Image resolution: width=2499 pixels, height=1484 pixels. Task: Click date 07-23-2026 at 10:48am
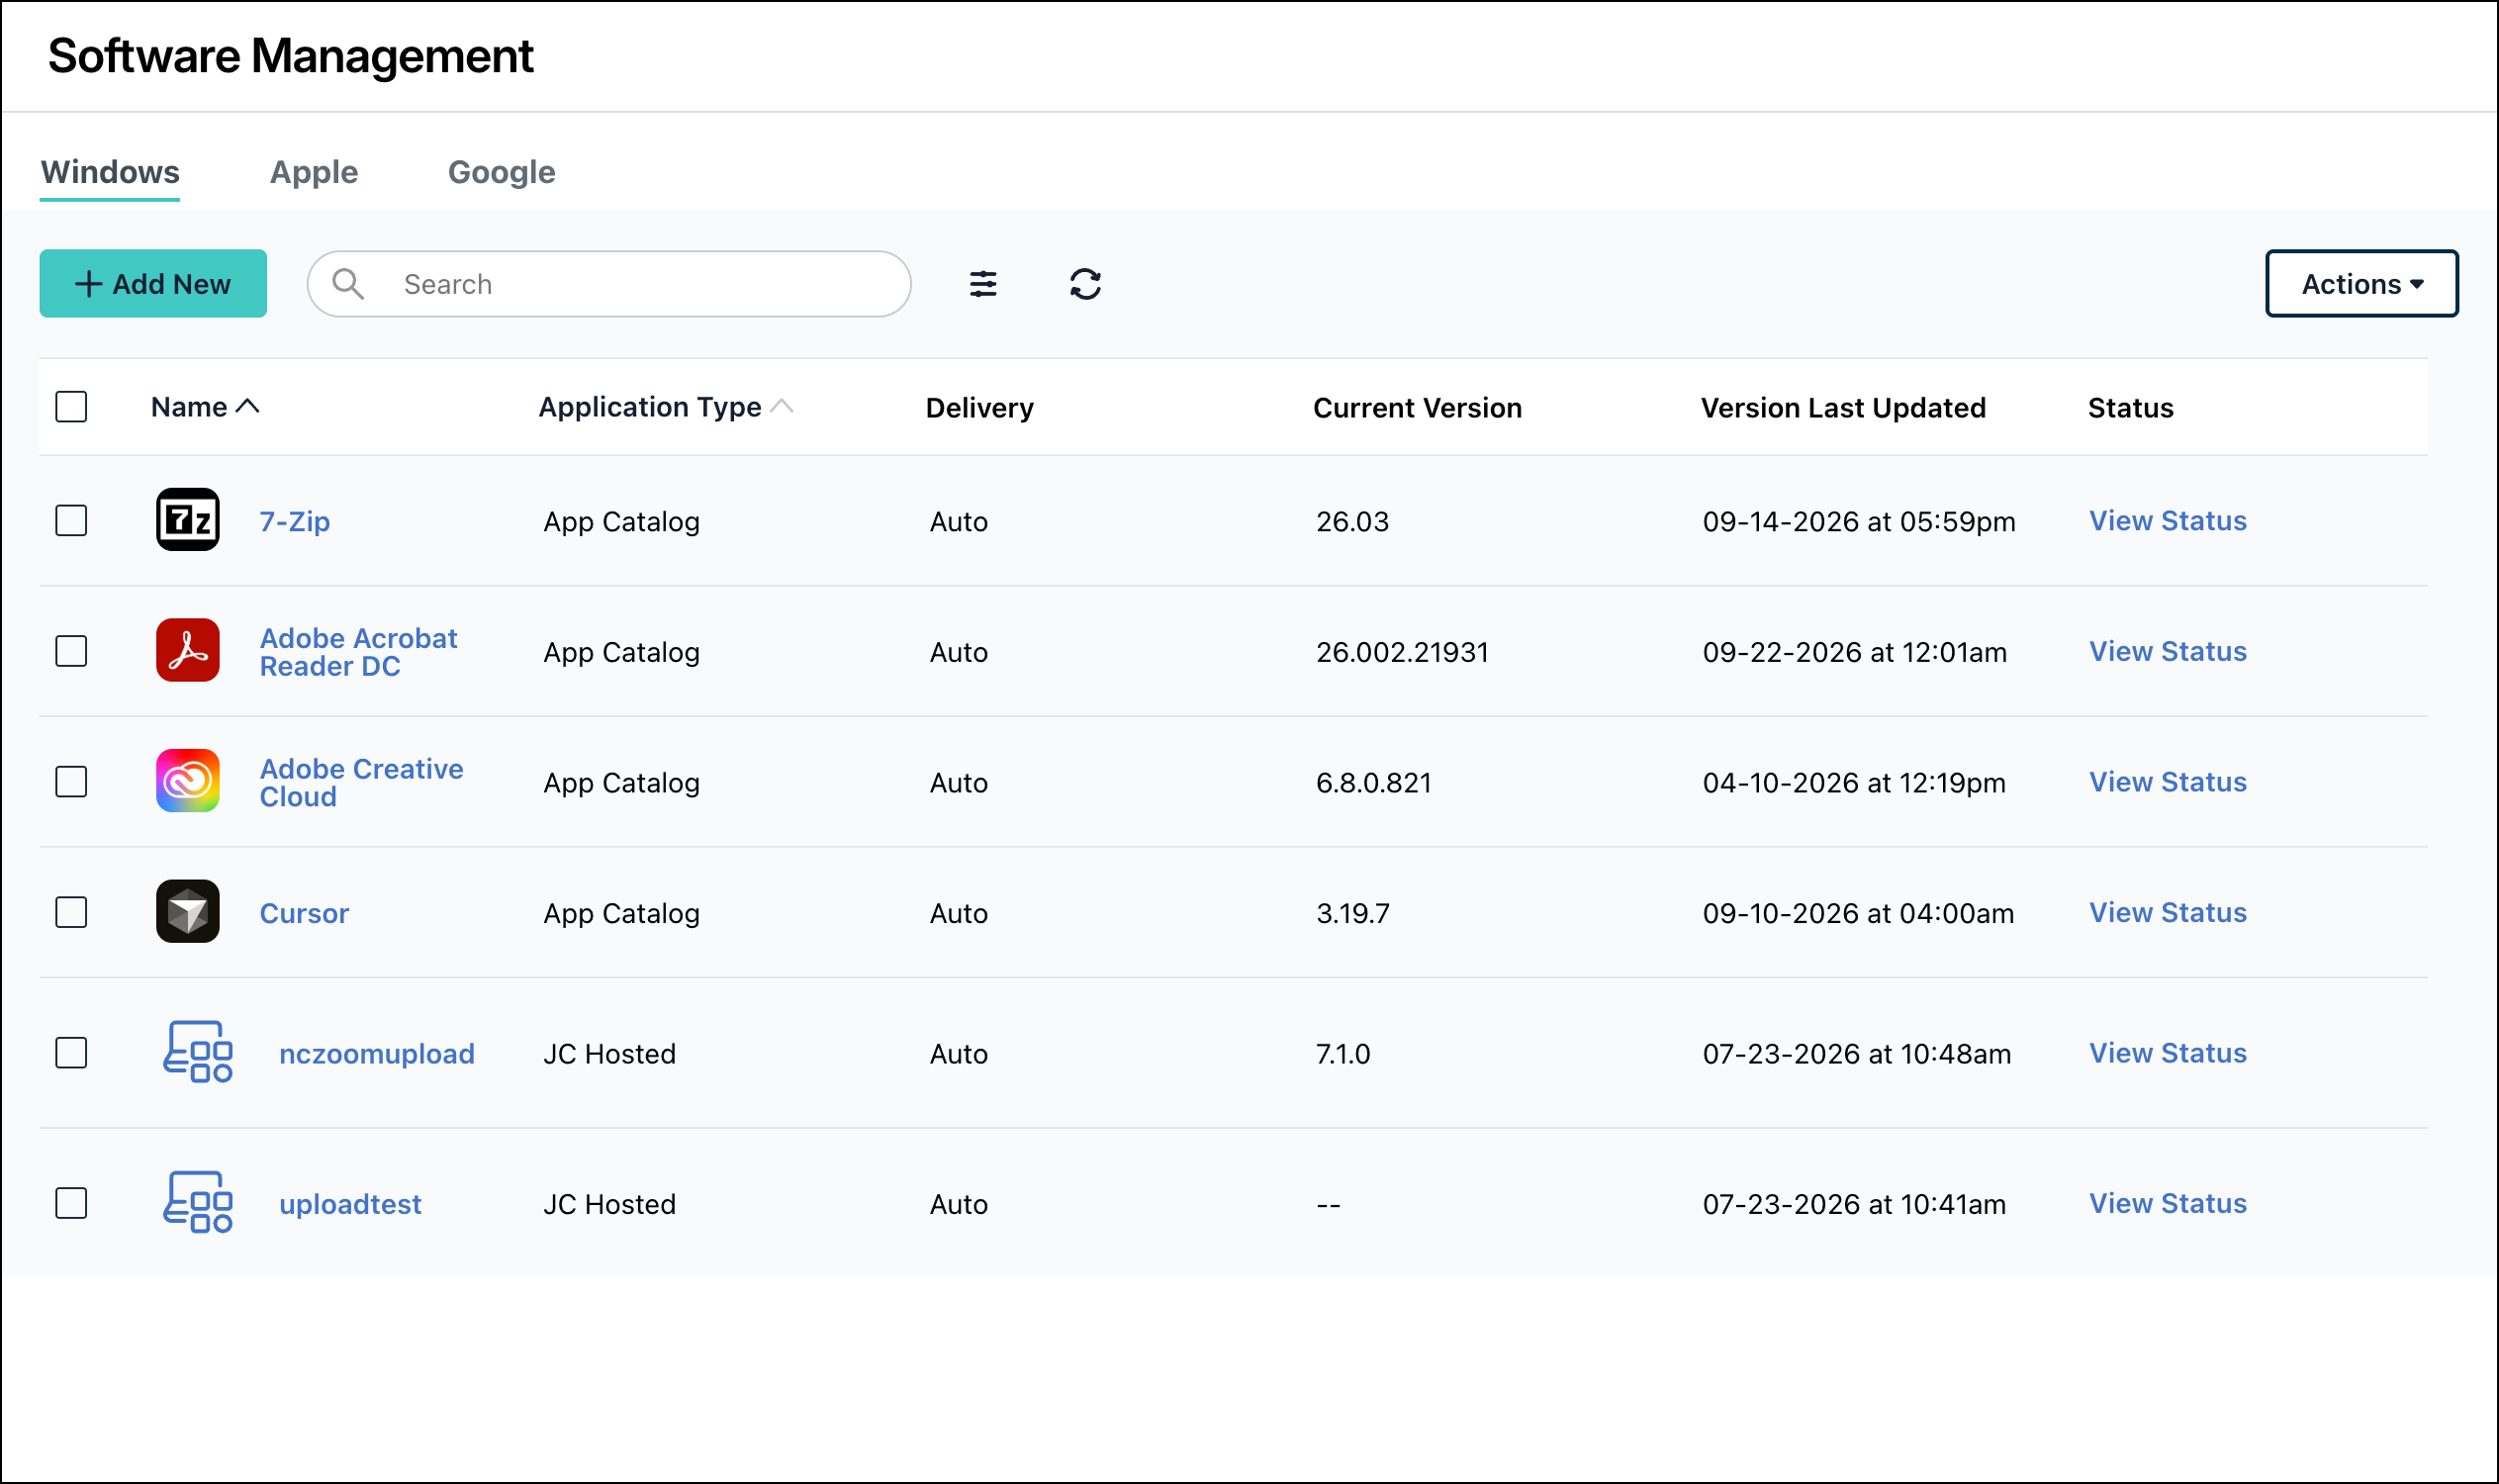tap(1856, 1054)
